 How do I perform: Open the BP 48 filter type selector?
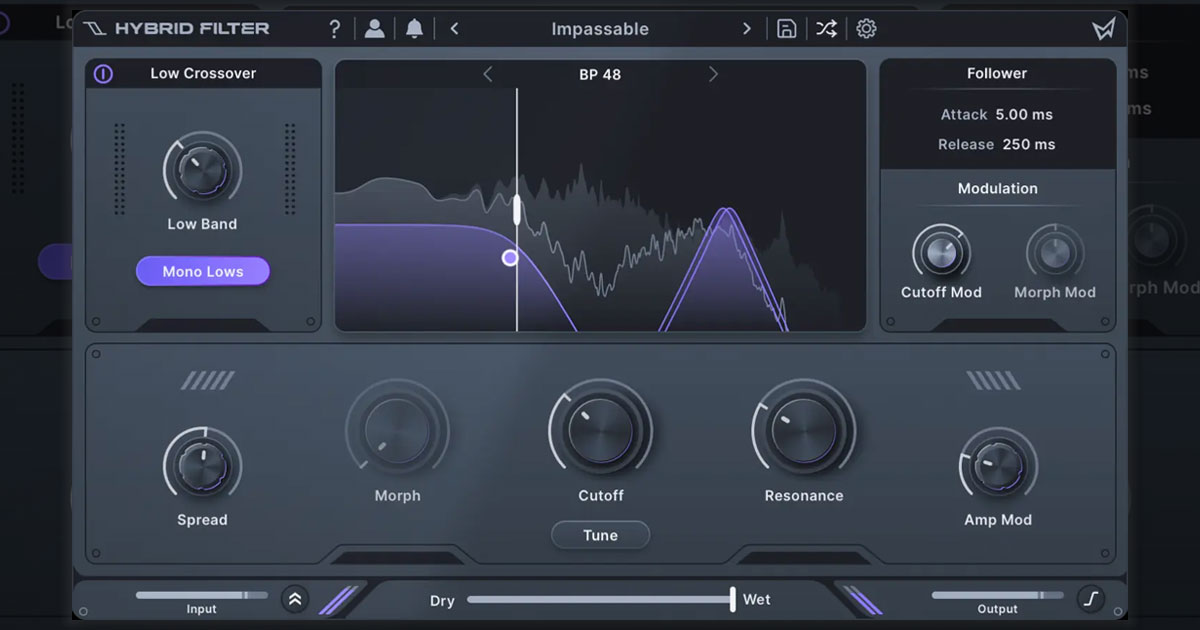tap(600, 74)
